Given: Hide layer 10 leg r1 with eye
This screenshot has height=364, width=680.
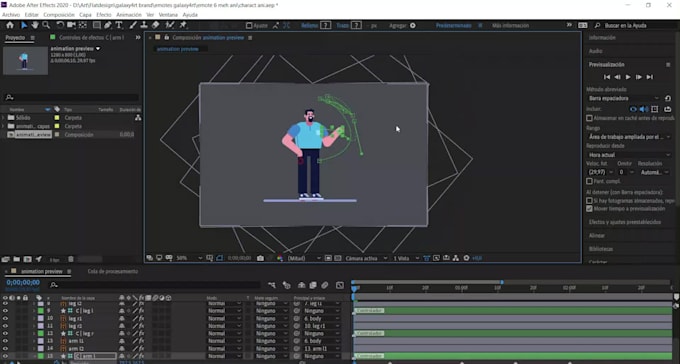Looking at the screenshot, I should tap(5, 318).
